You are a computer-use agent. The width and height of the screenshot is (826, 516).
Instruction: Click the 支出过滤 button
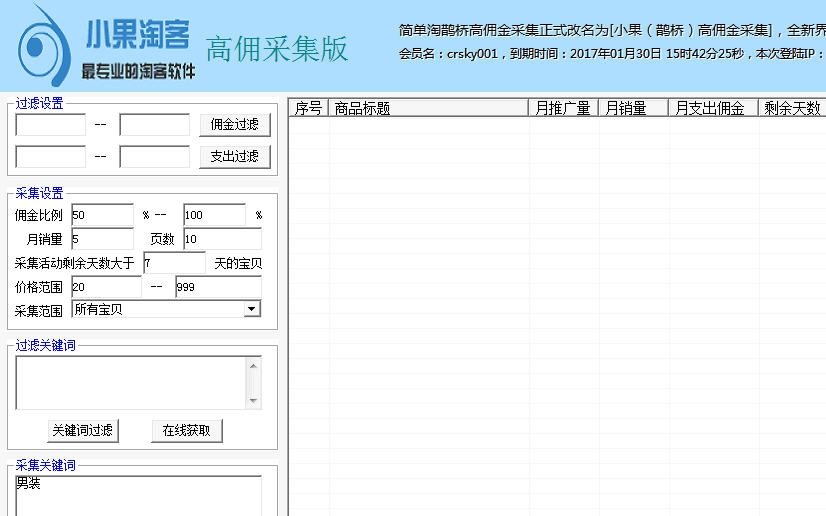(235, 156)
